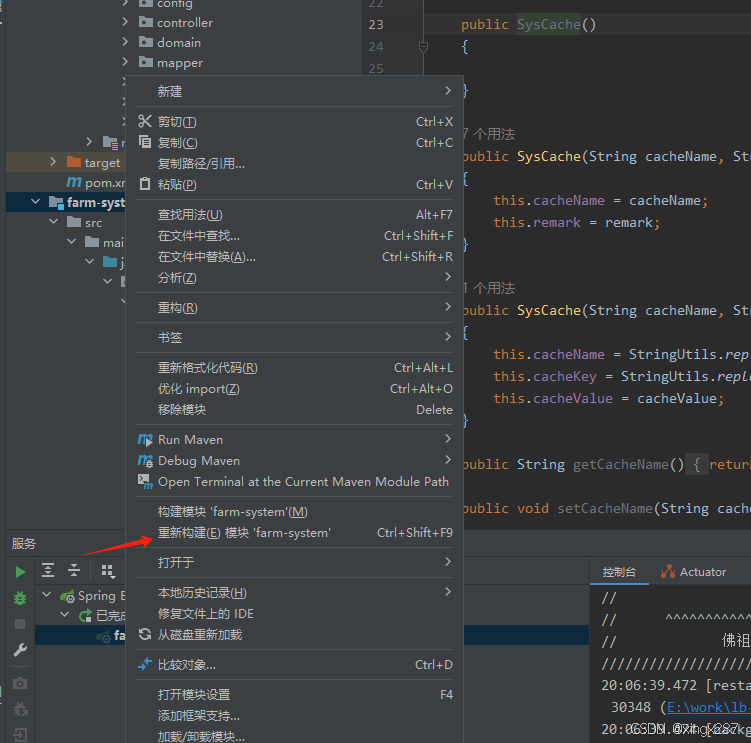751x743 pixels.
Task: Choose 查找用法(U) menu item
Action: pyautogui.click(x=295, y=215)
